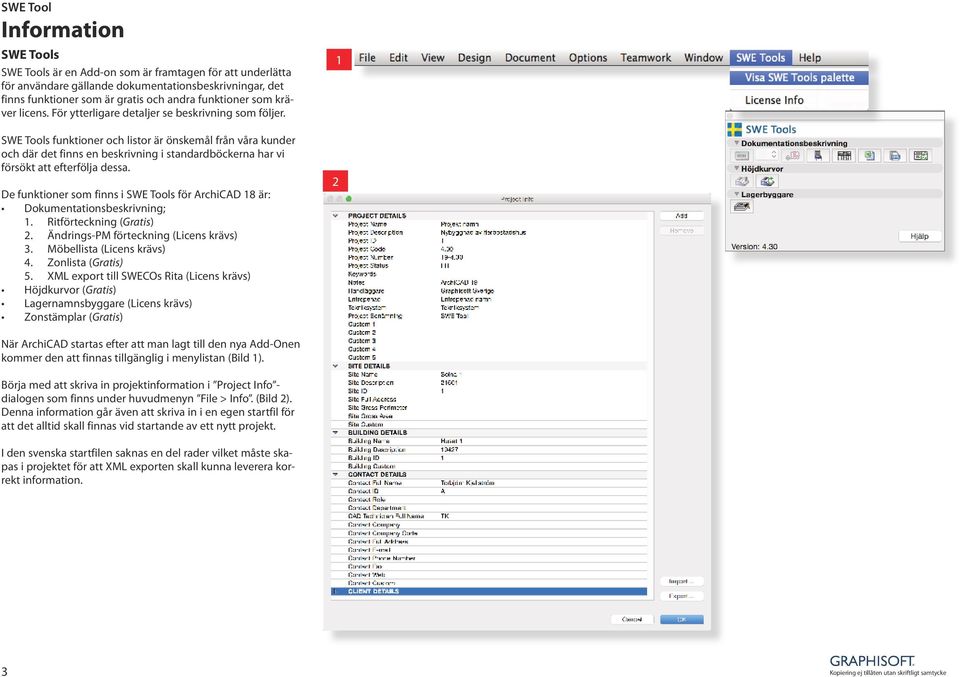Click the 'Version: 4.30' label in palette

pos(754,247)
